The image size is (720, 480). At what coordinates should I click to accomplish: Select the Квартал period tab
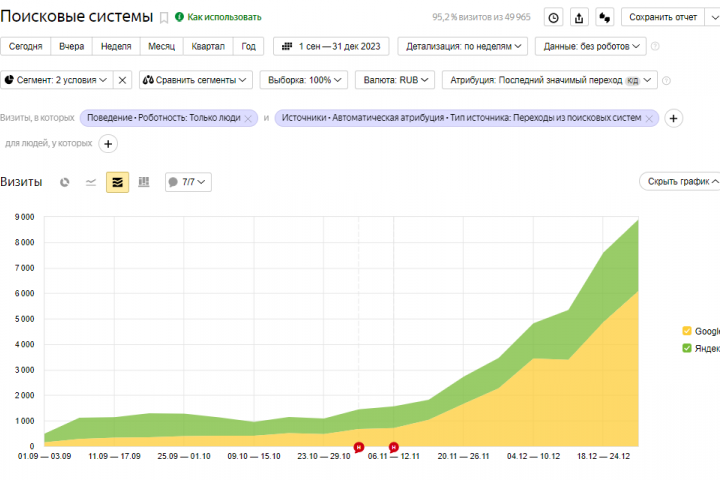208,46
